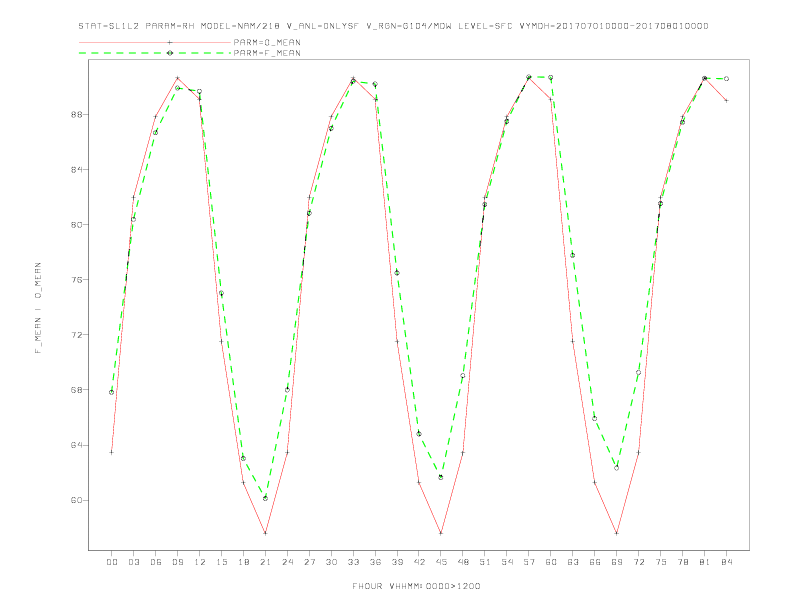This screenshot has height=612, width=792.
Task: Click the x-axis tick label 57
Action: 529,562
